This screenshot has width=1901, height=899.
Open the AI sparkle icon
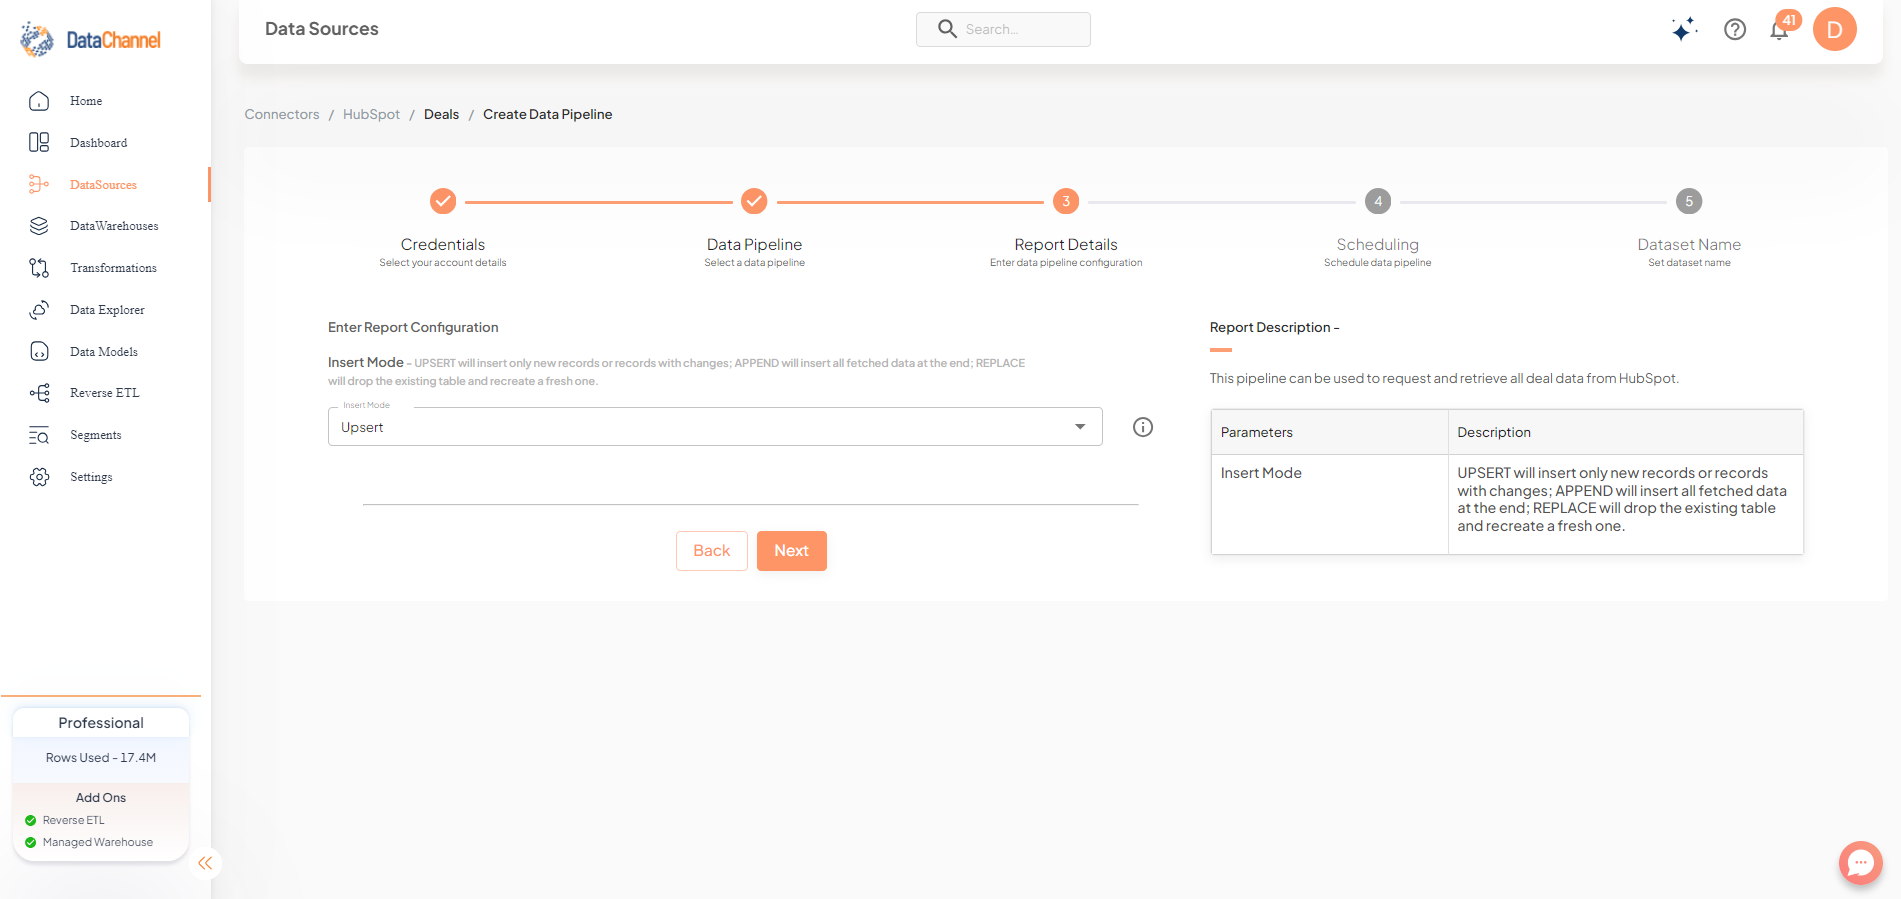[x=1684, y=29]
